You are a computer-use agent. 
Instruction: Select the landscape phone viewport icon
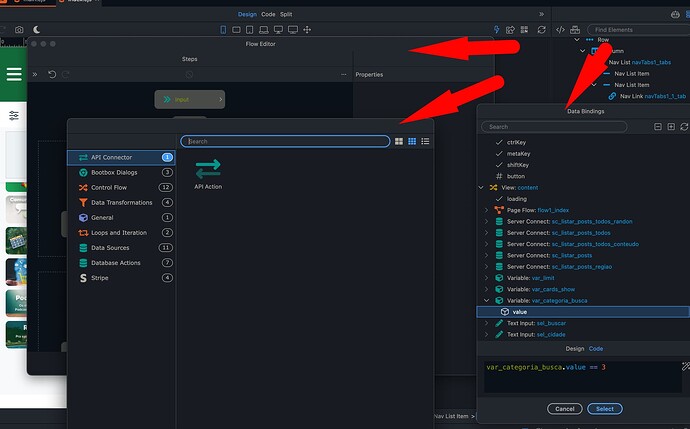[236, 29]
